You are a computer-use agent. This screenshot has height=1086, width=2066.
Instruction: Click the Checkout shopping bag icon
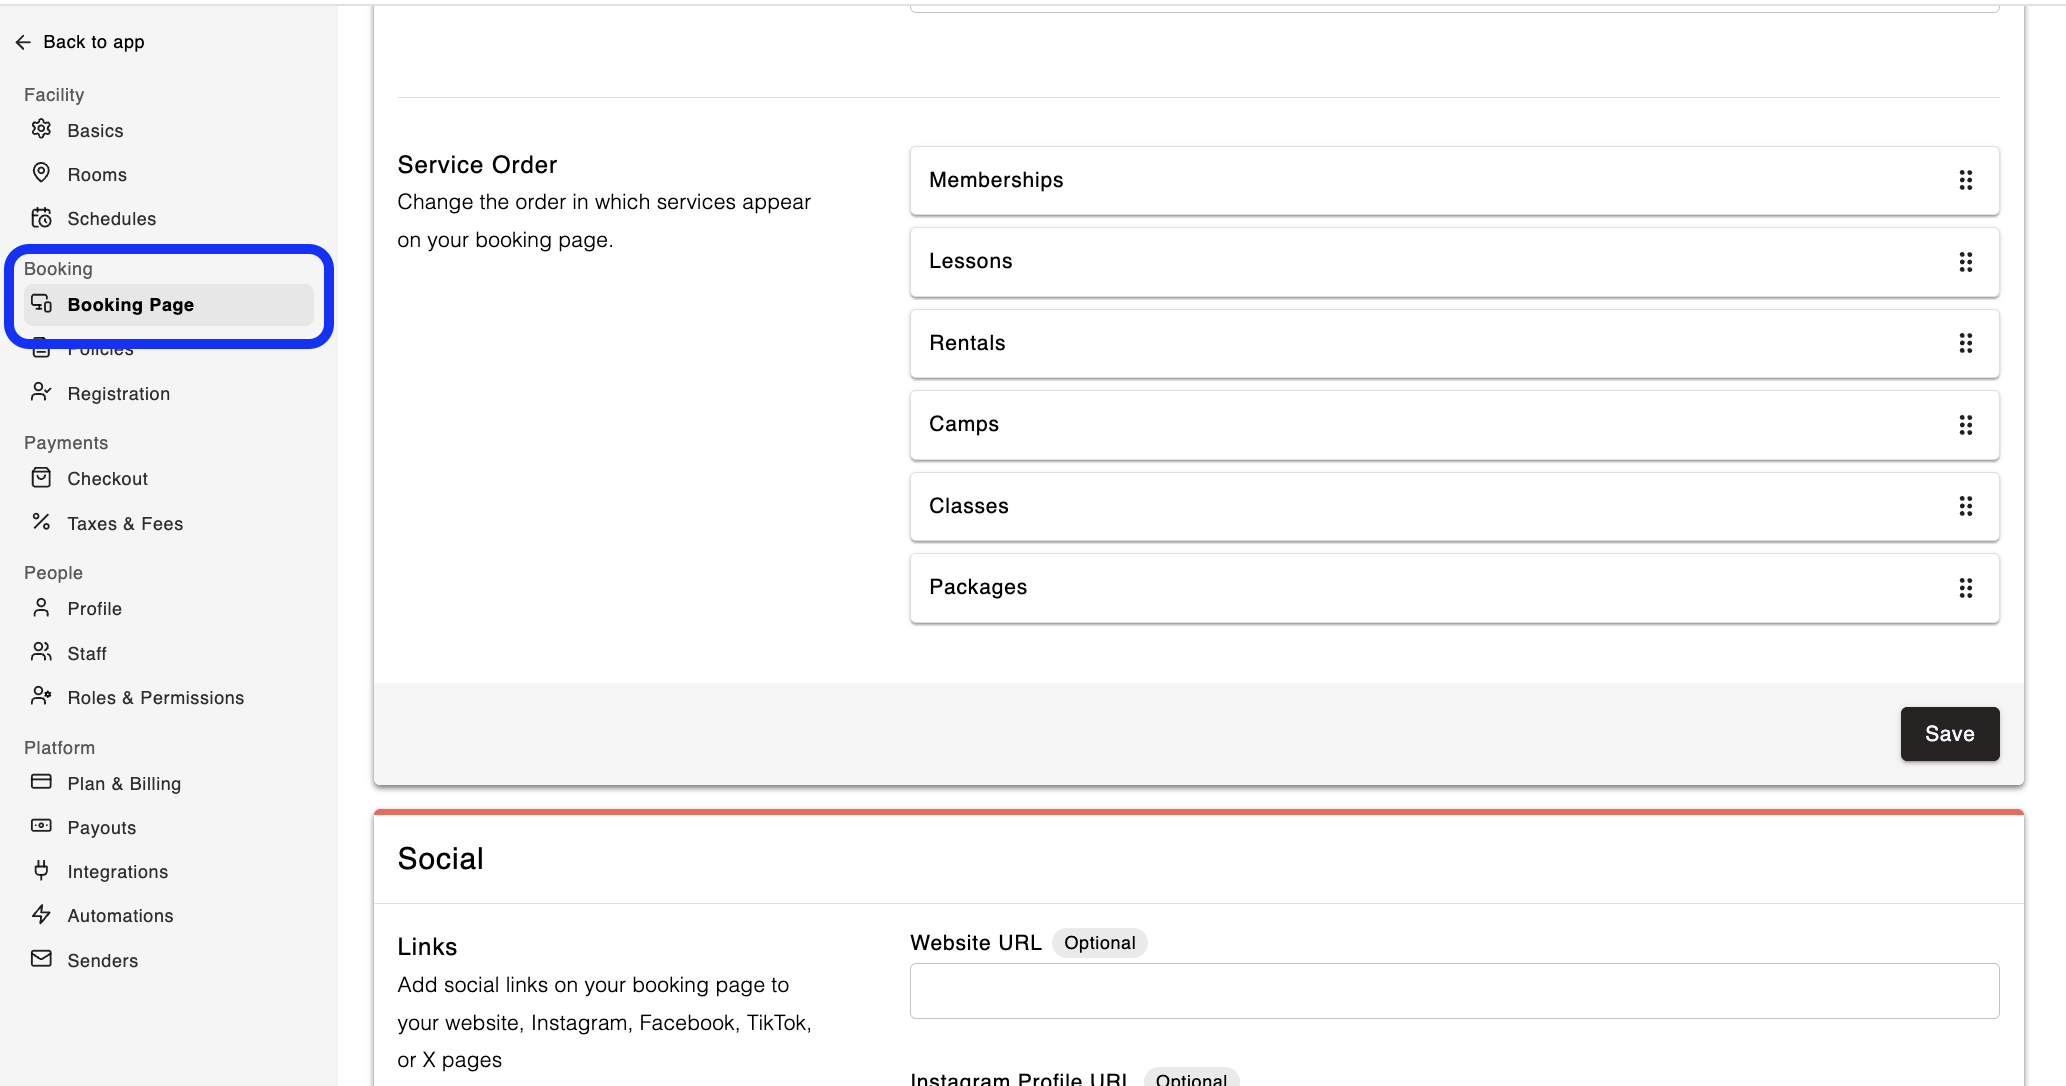[41, 478]
